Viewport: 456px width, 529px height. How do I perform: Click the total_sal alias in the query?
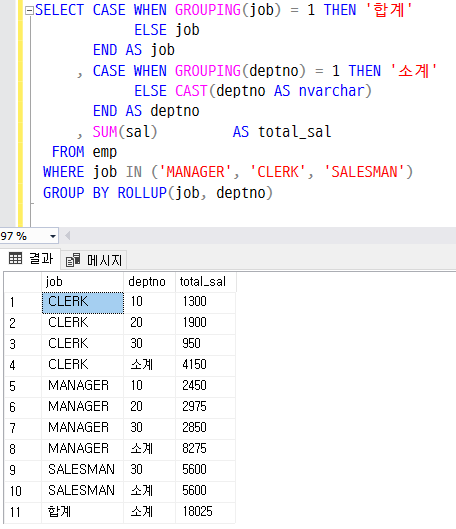(x=294, y=132)
